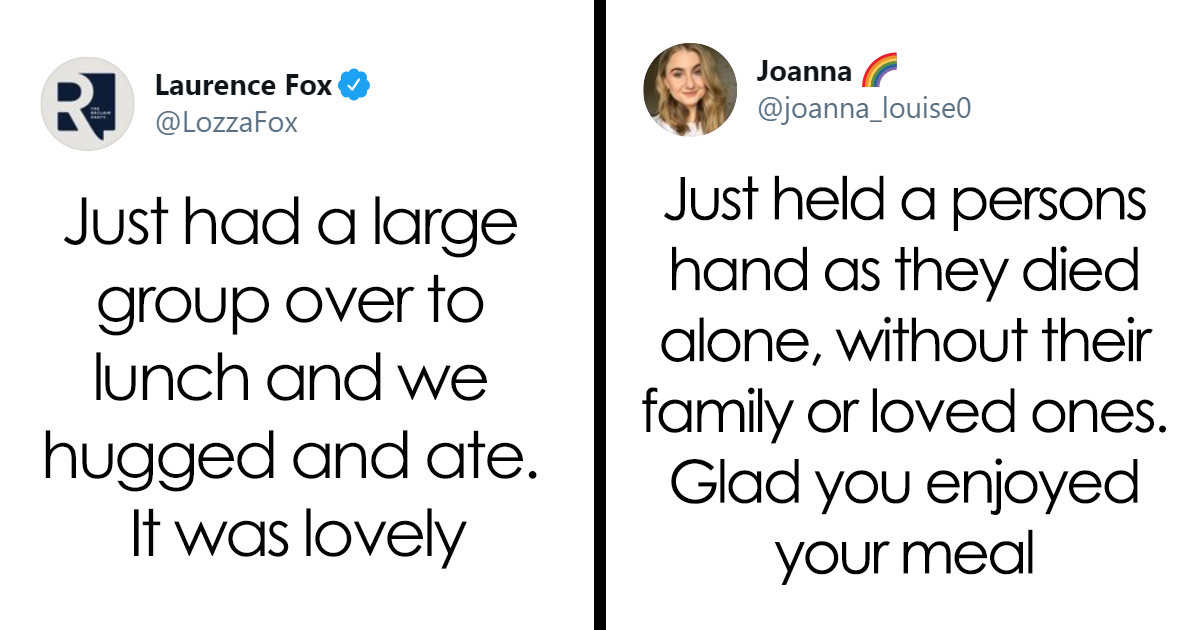Open the @joanna_louise0 handle link

(863, 107)
